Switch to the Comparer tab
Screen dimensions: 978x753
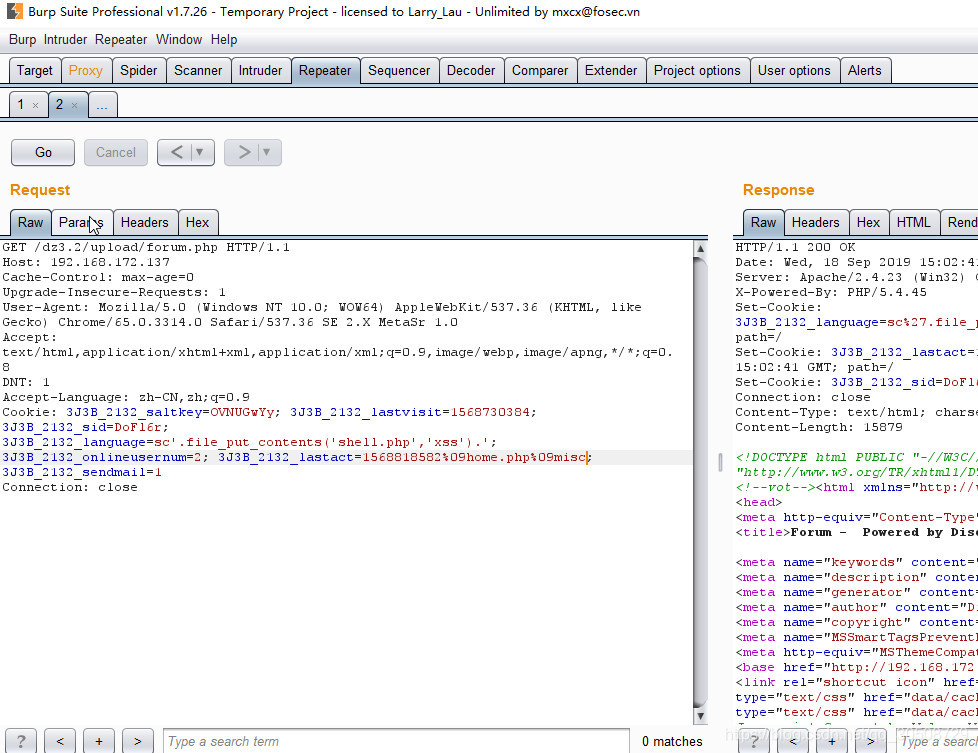coord(540,70)
